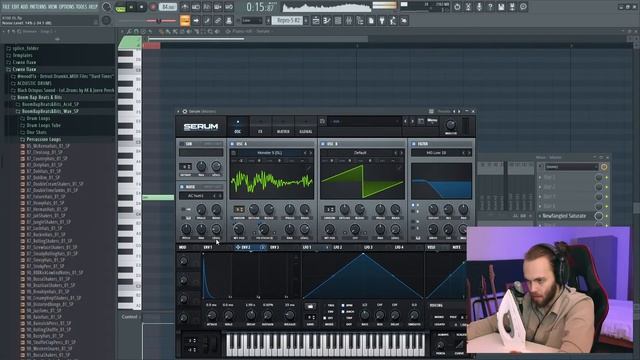Go to the previous Serum preset arrow
640x360 pixels.
point(405,121)
